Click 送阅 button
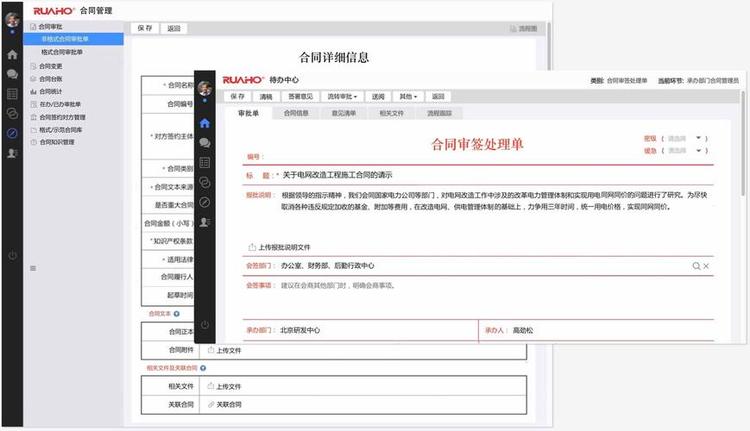The width and height of the screenshot is (750, 431). 378,97
